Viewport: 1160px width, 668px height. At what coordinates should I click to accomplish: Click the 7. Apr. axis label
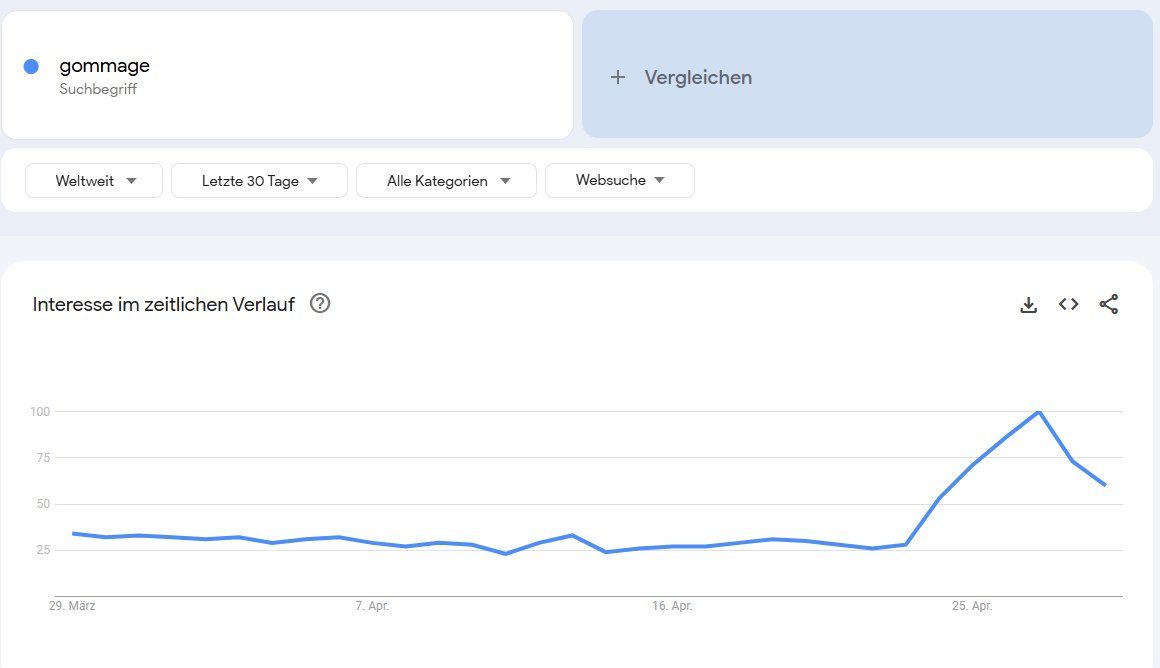pos(371,606)
